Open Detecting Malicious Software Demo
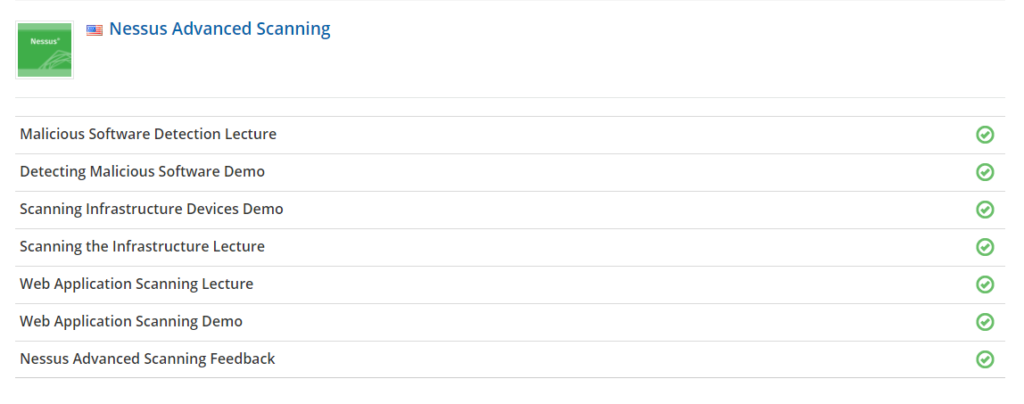This screenshot has width=1024, height=404. 142,171
